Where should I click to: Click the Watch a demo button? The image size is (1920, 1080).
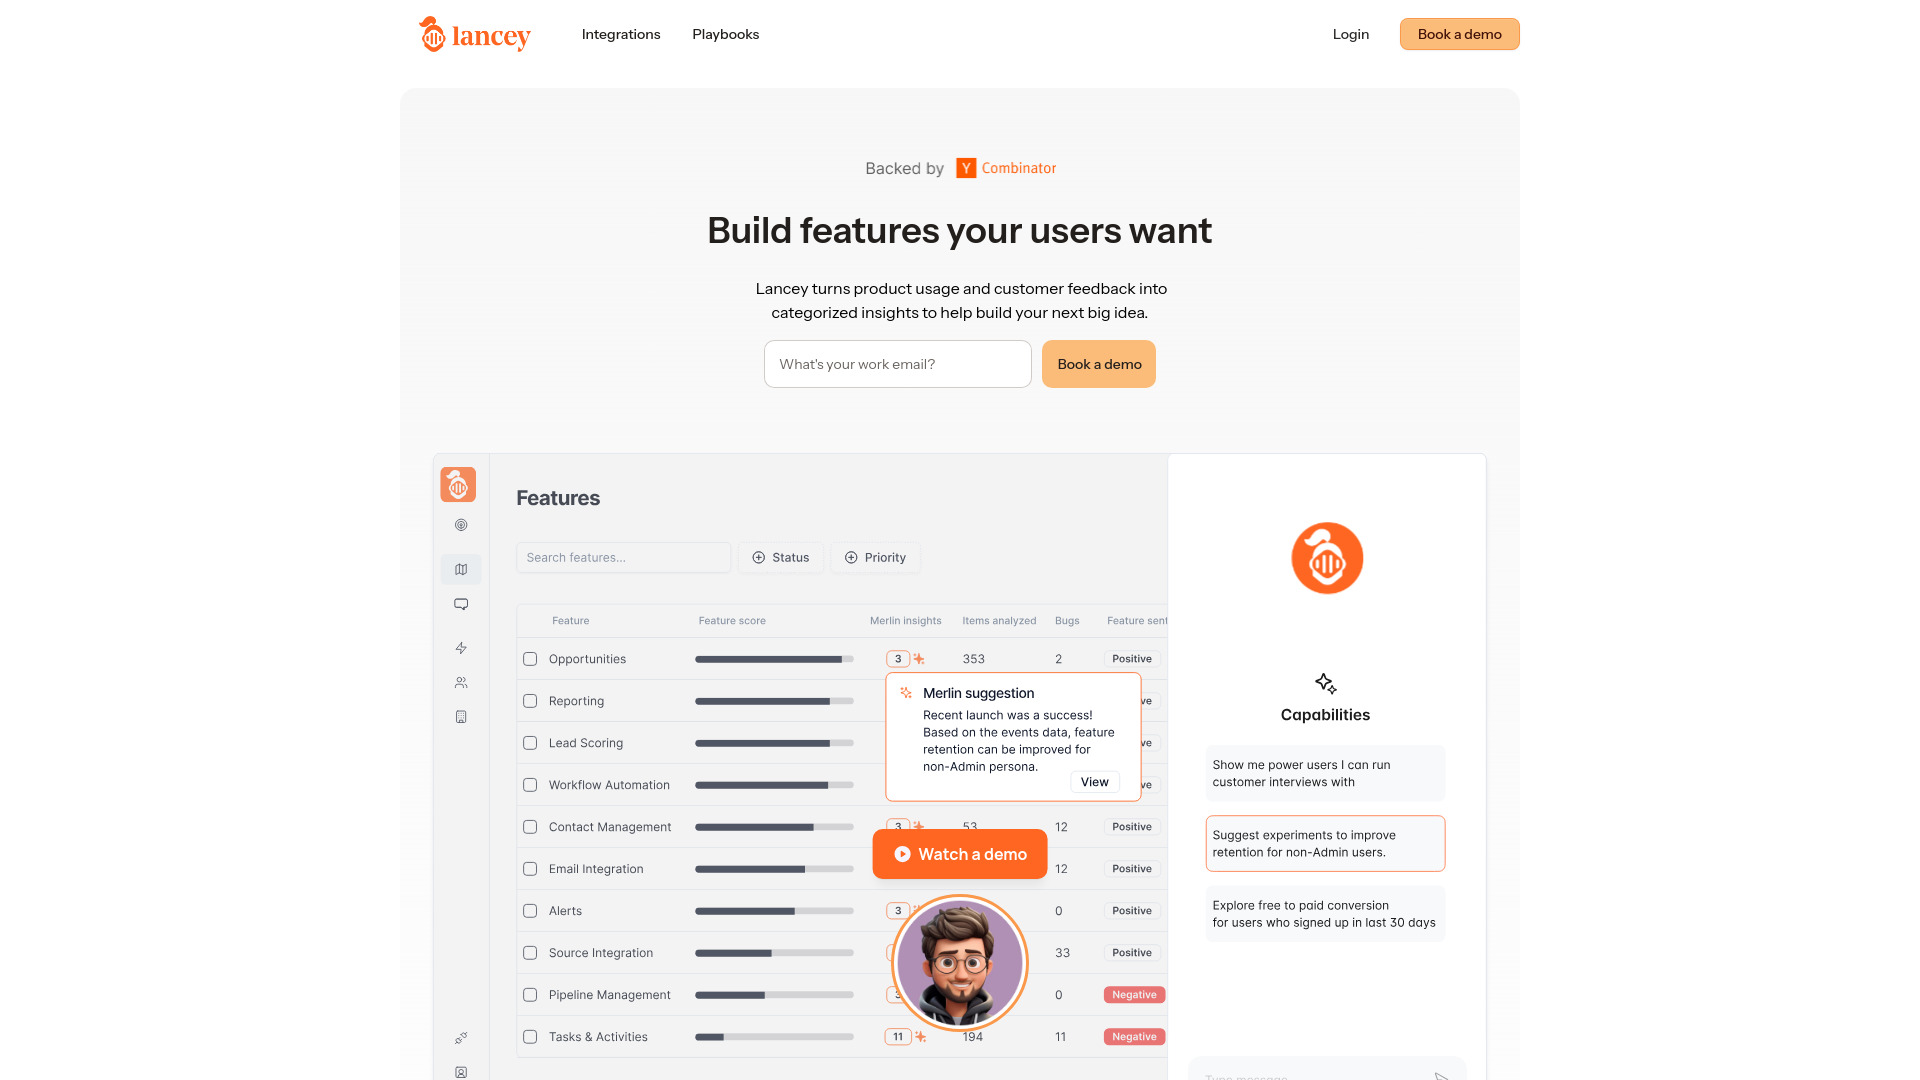tap(959, 853)
